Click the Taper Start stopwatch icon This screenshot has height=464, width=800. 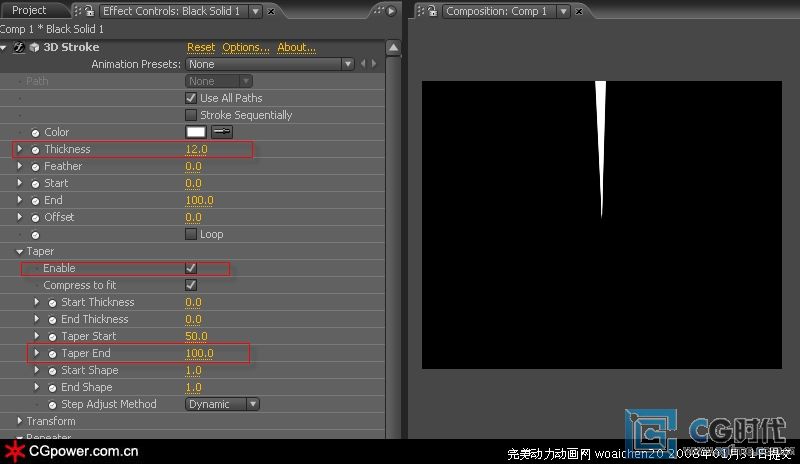(x=52, y=337)
